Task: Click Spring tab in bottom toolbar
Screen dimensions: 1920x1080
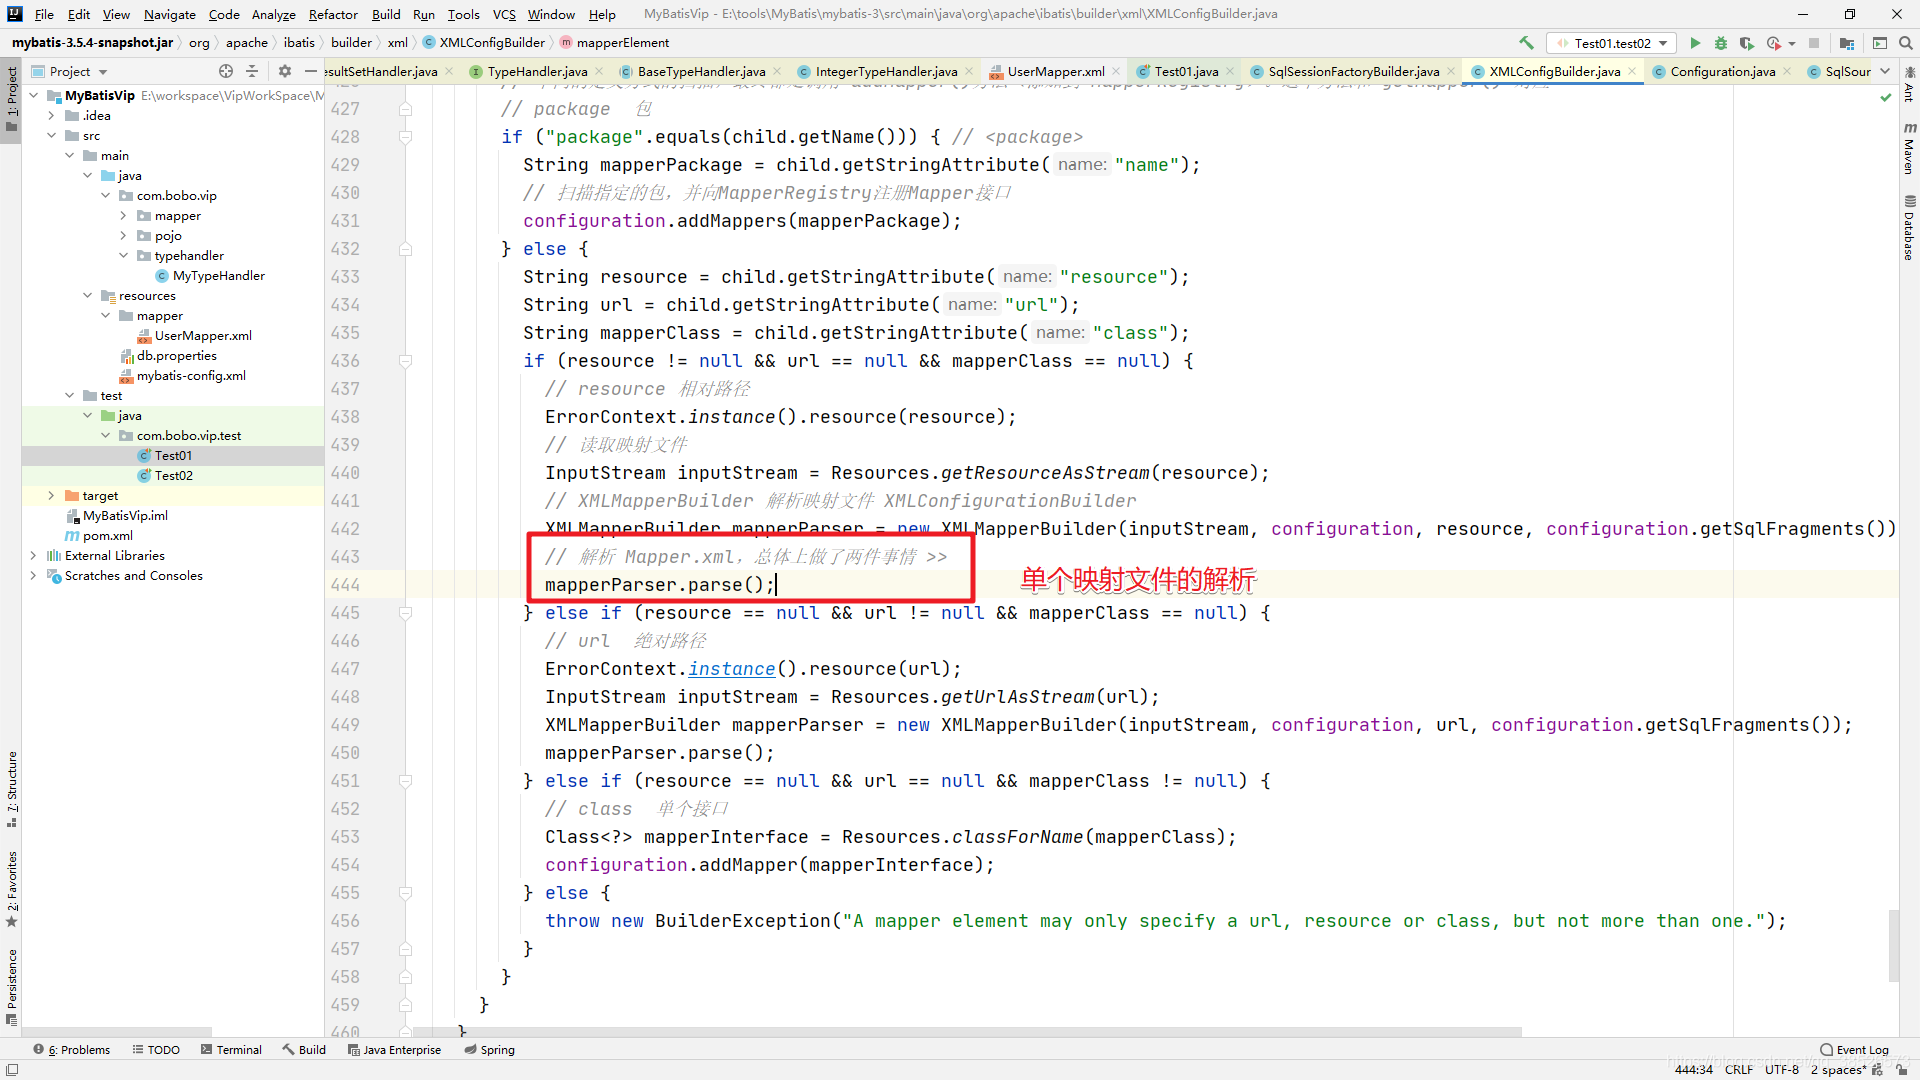Action: click(497, 1050)
